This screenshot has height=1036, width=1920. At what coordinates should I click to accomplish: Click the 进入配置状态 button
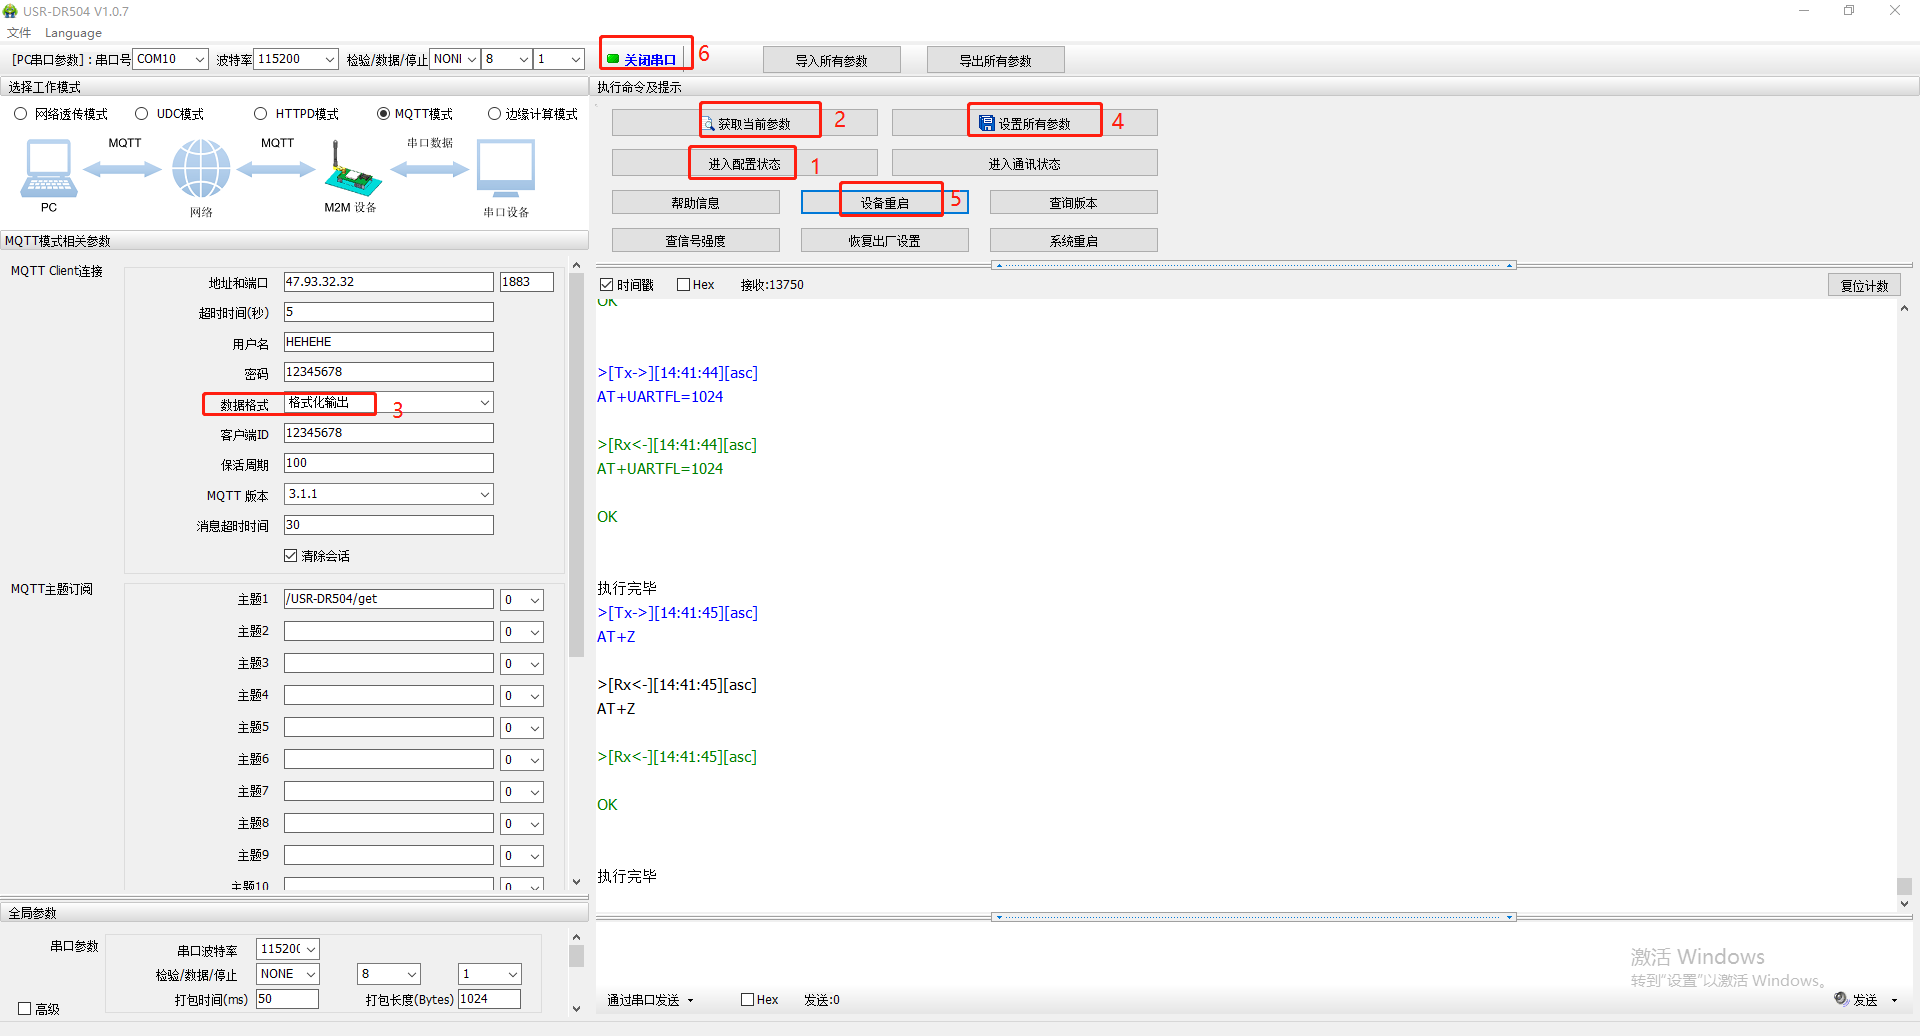[x=744, y=164]
